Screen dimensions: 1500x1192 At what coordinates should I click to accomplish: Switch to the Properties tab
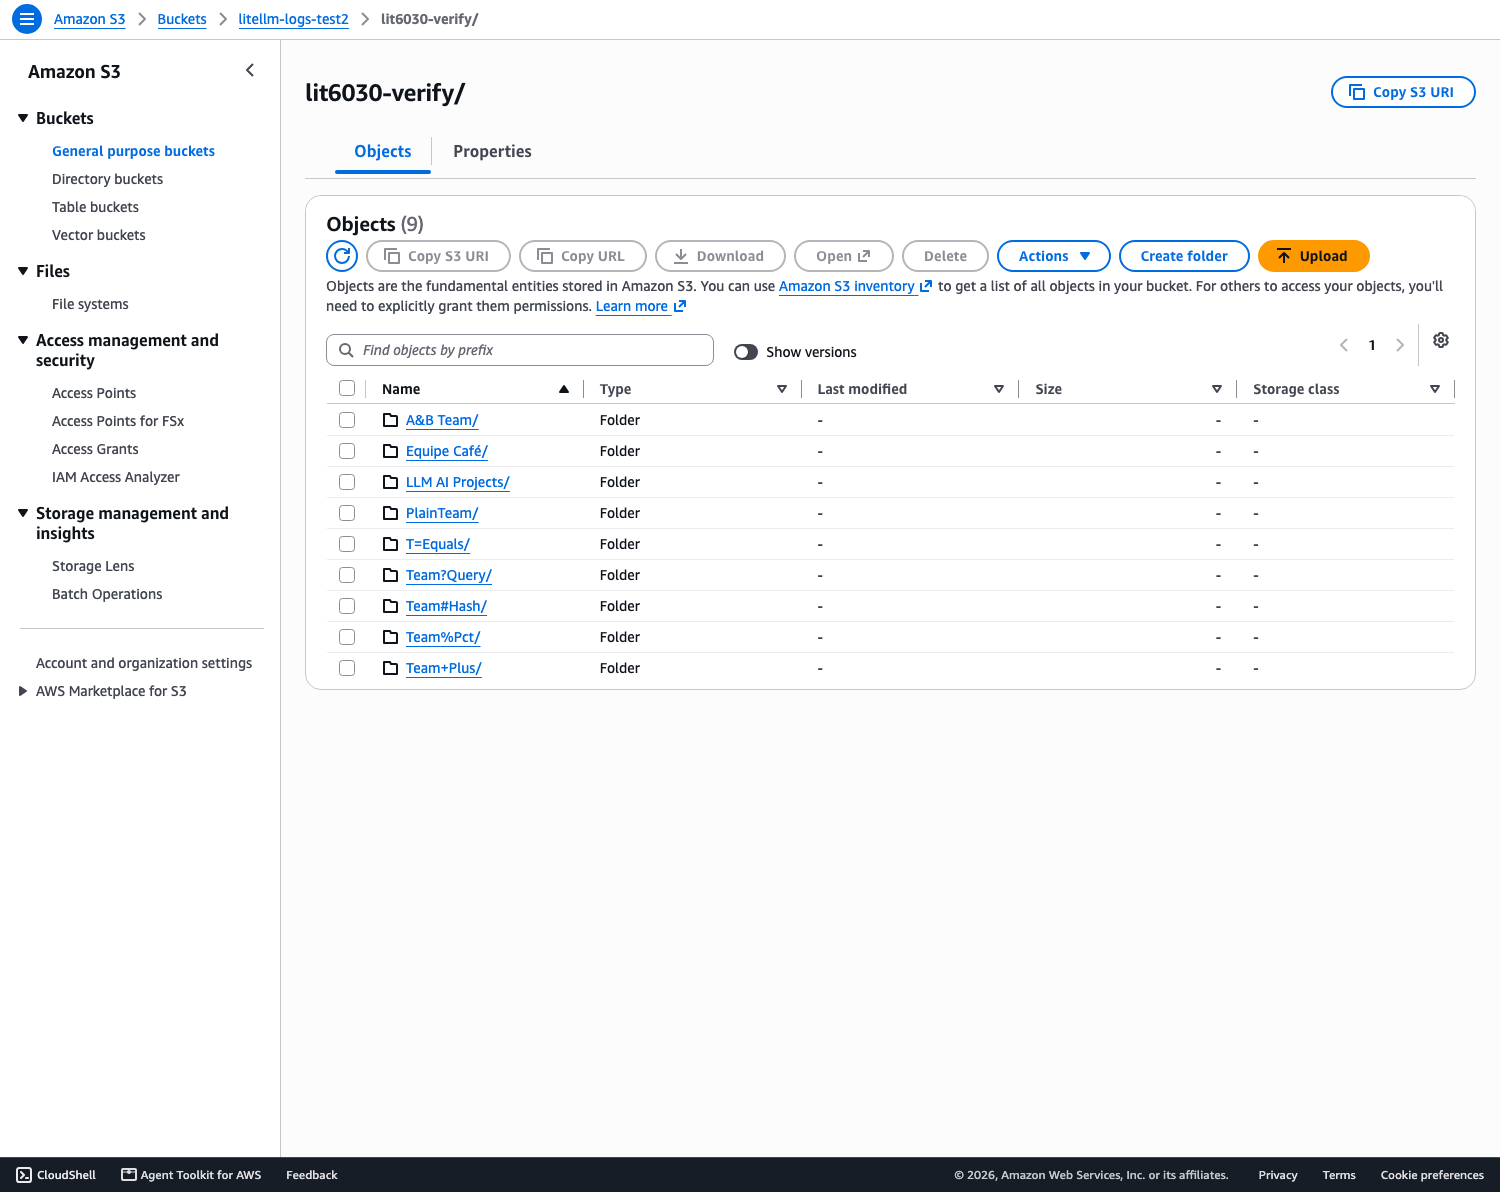(492, 151)
